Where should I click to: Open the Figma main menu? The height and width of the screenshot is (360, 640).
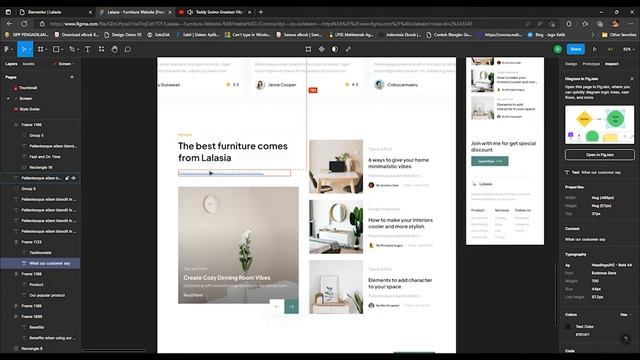click(x=7, y=49)
